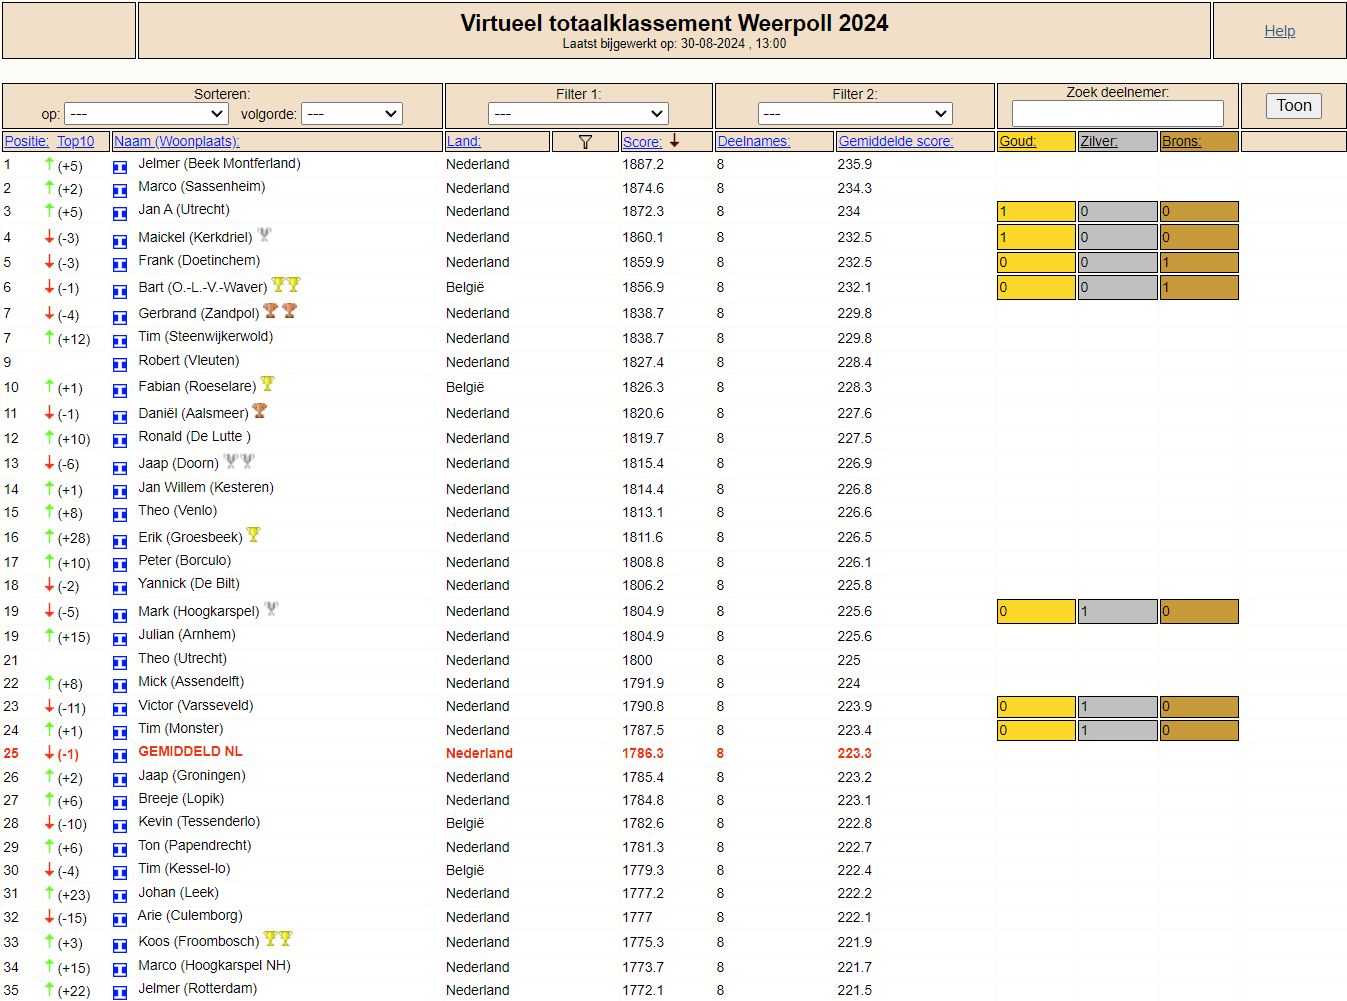Click the blue icon next to Fabian (Roeselare)

pyautogui.click(x=120, y=390)
